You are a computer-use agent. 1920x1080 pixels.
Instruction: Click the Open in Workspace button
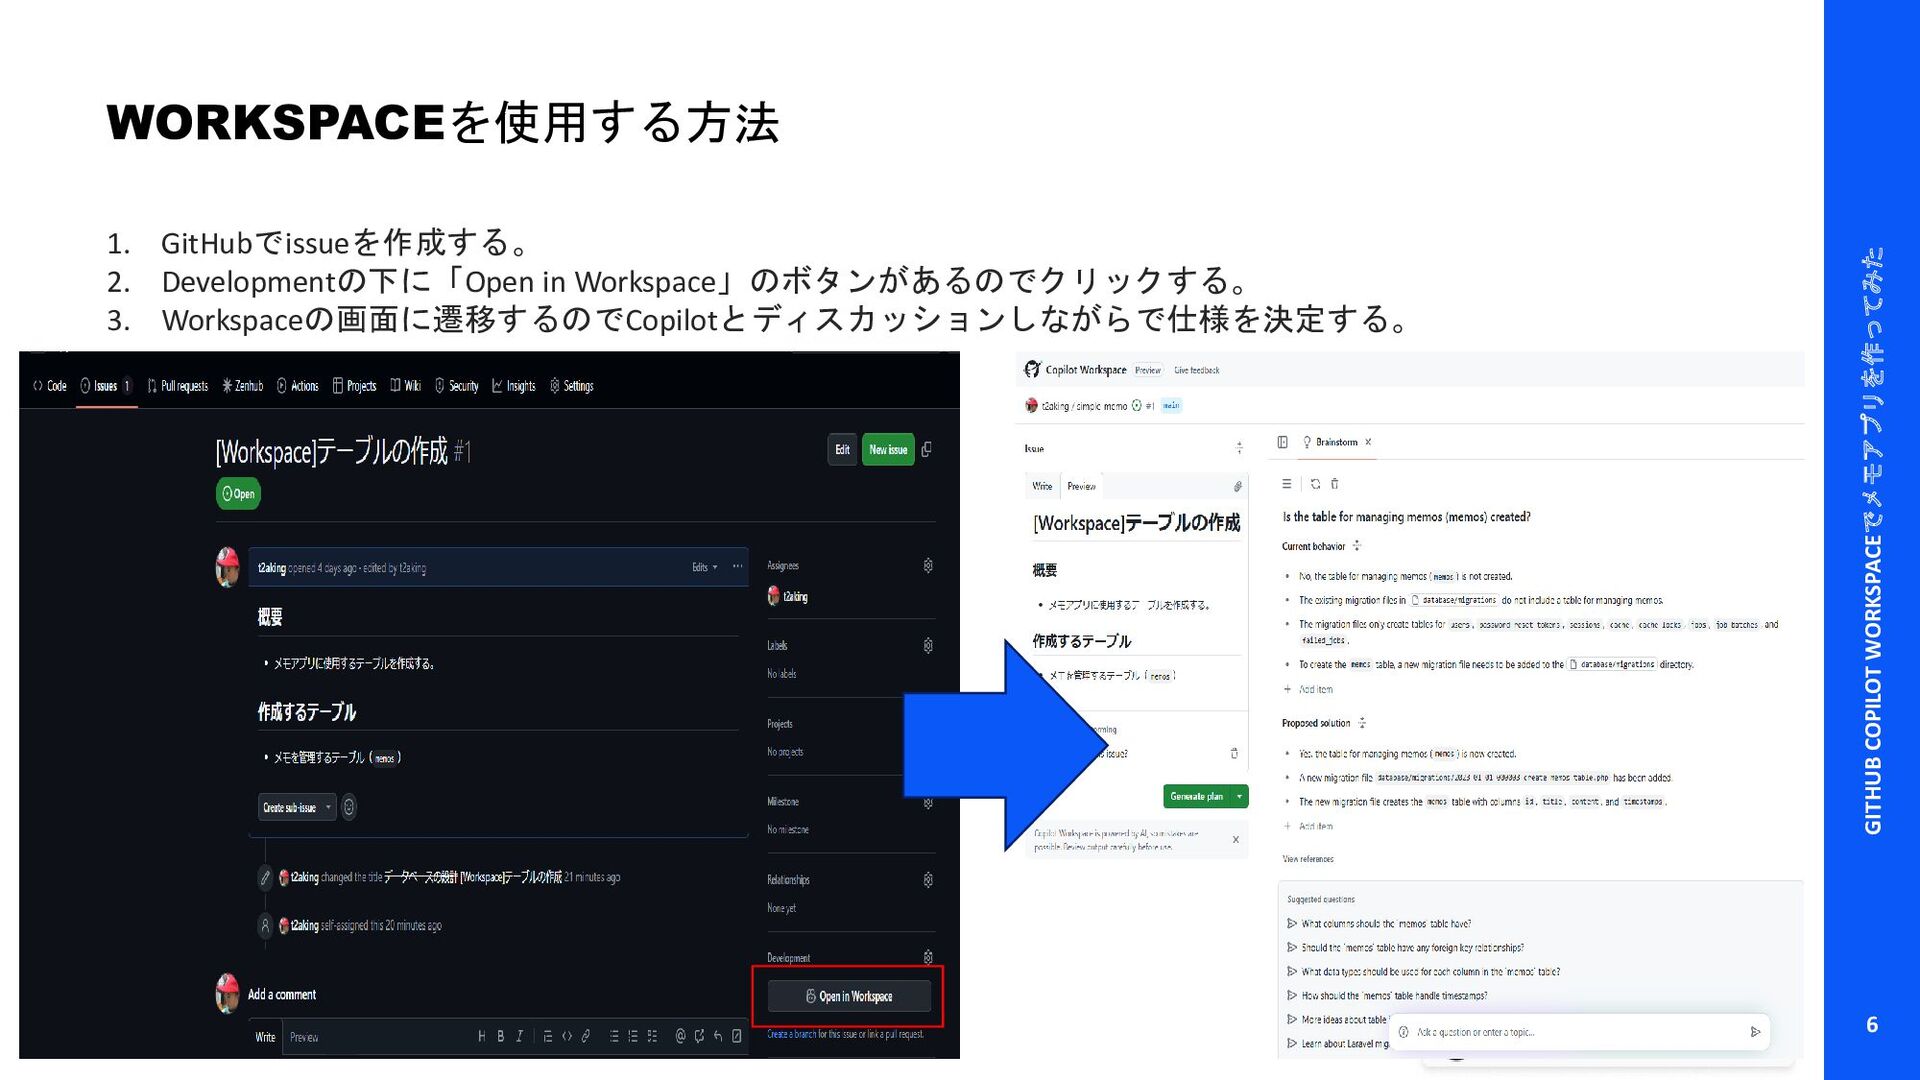click(849, 996)
